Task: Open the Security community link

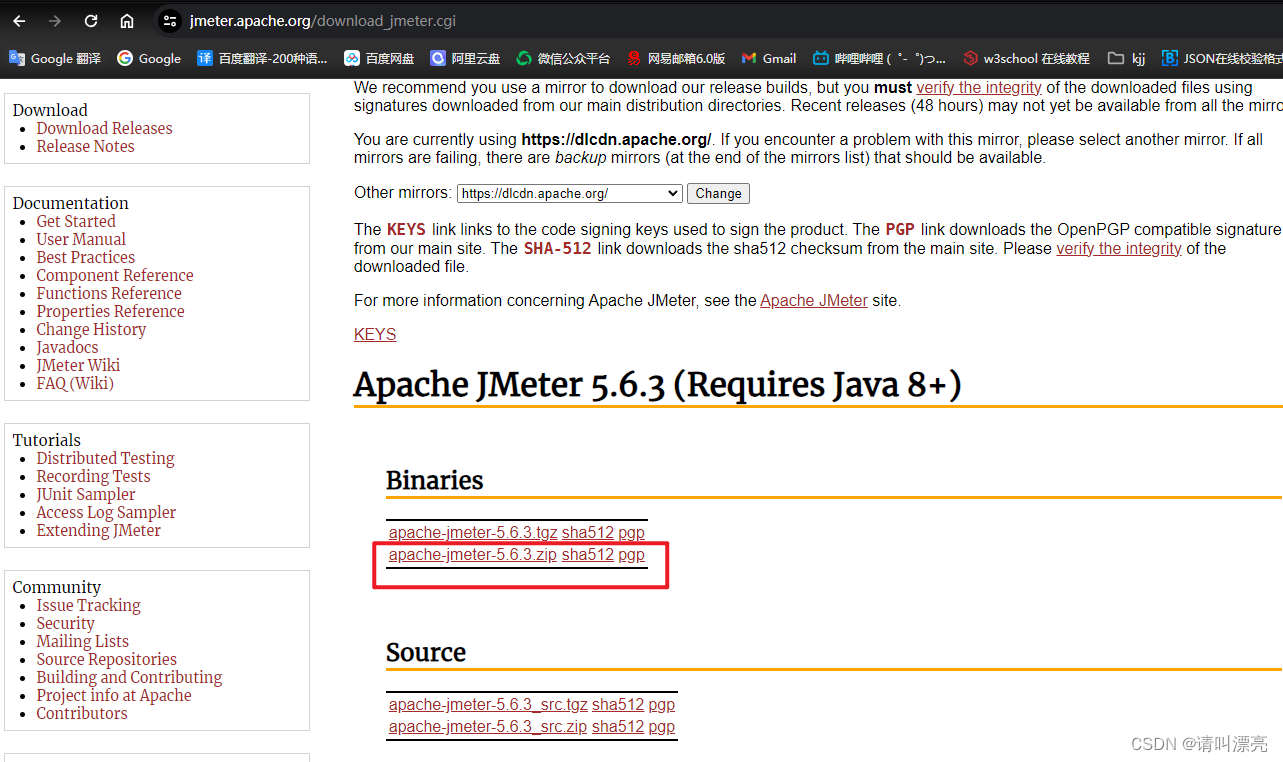Action: point(65,623)
